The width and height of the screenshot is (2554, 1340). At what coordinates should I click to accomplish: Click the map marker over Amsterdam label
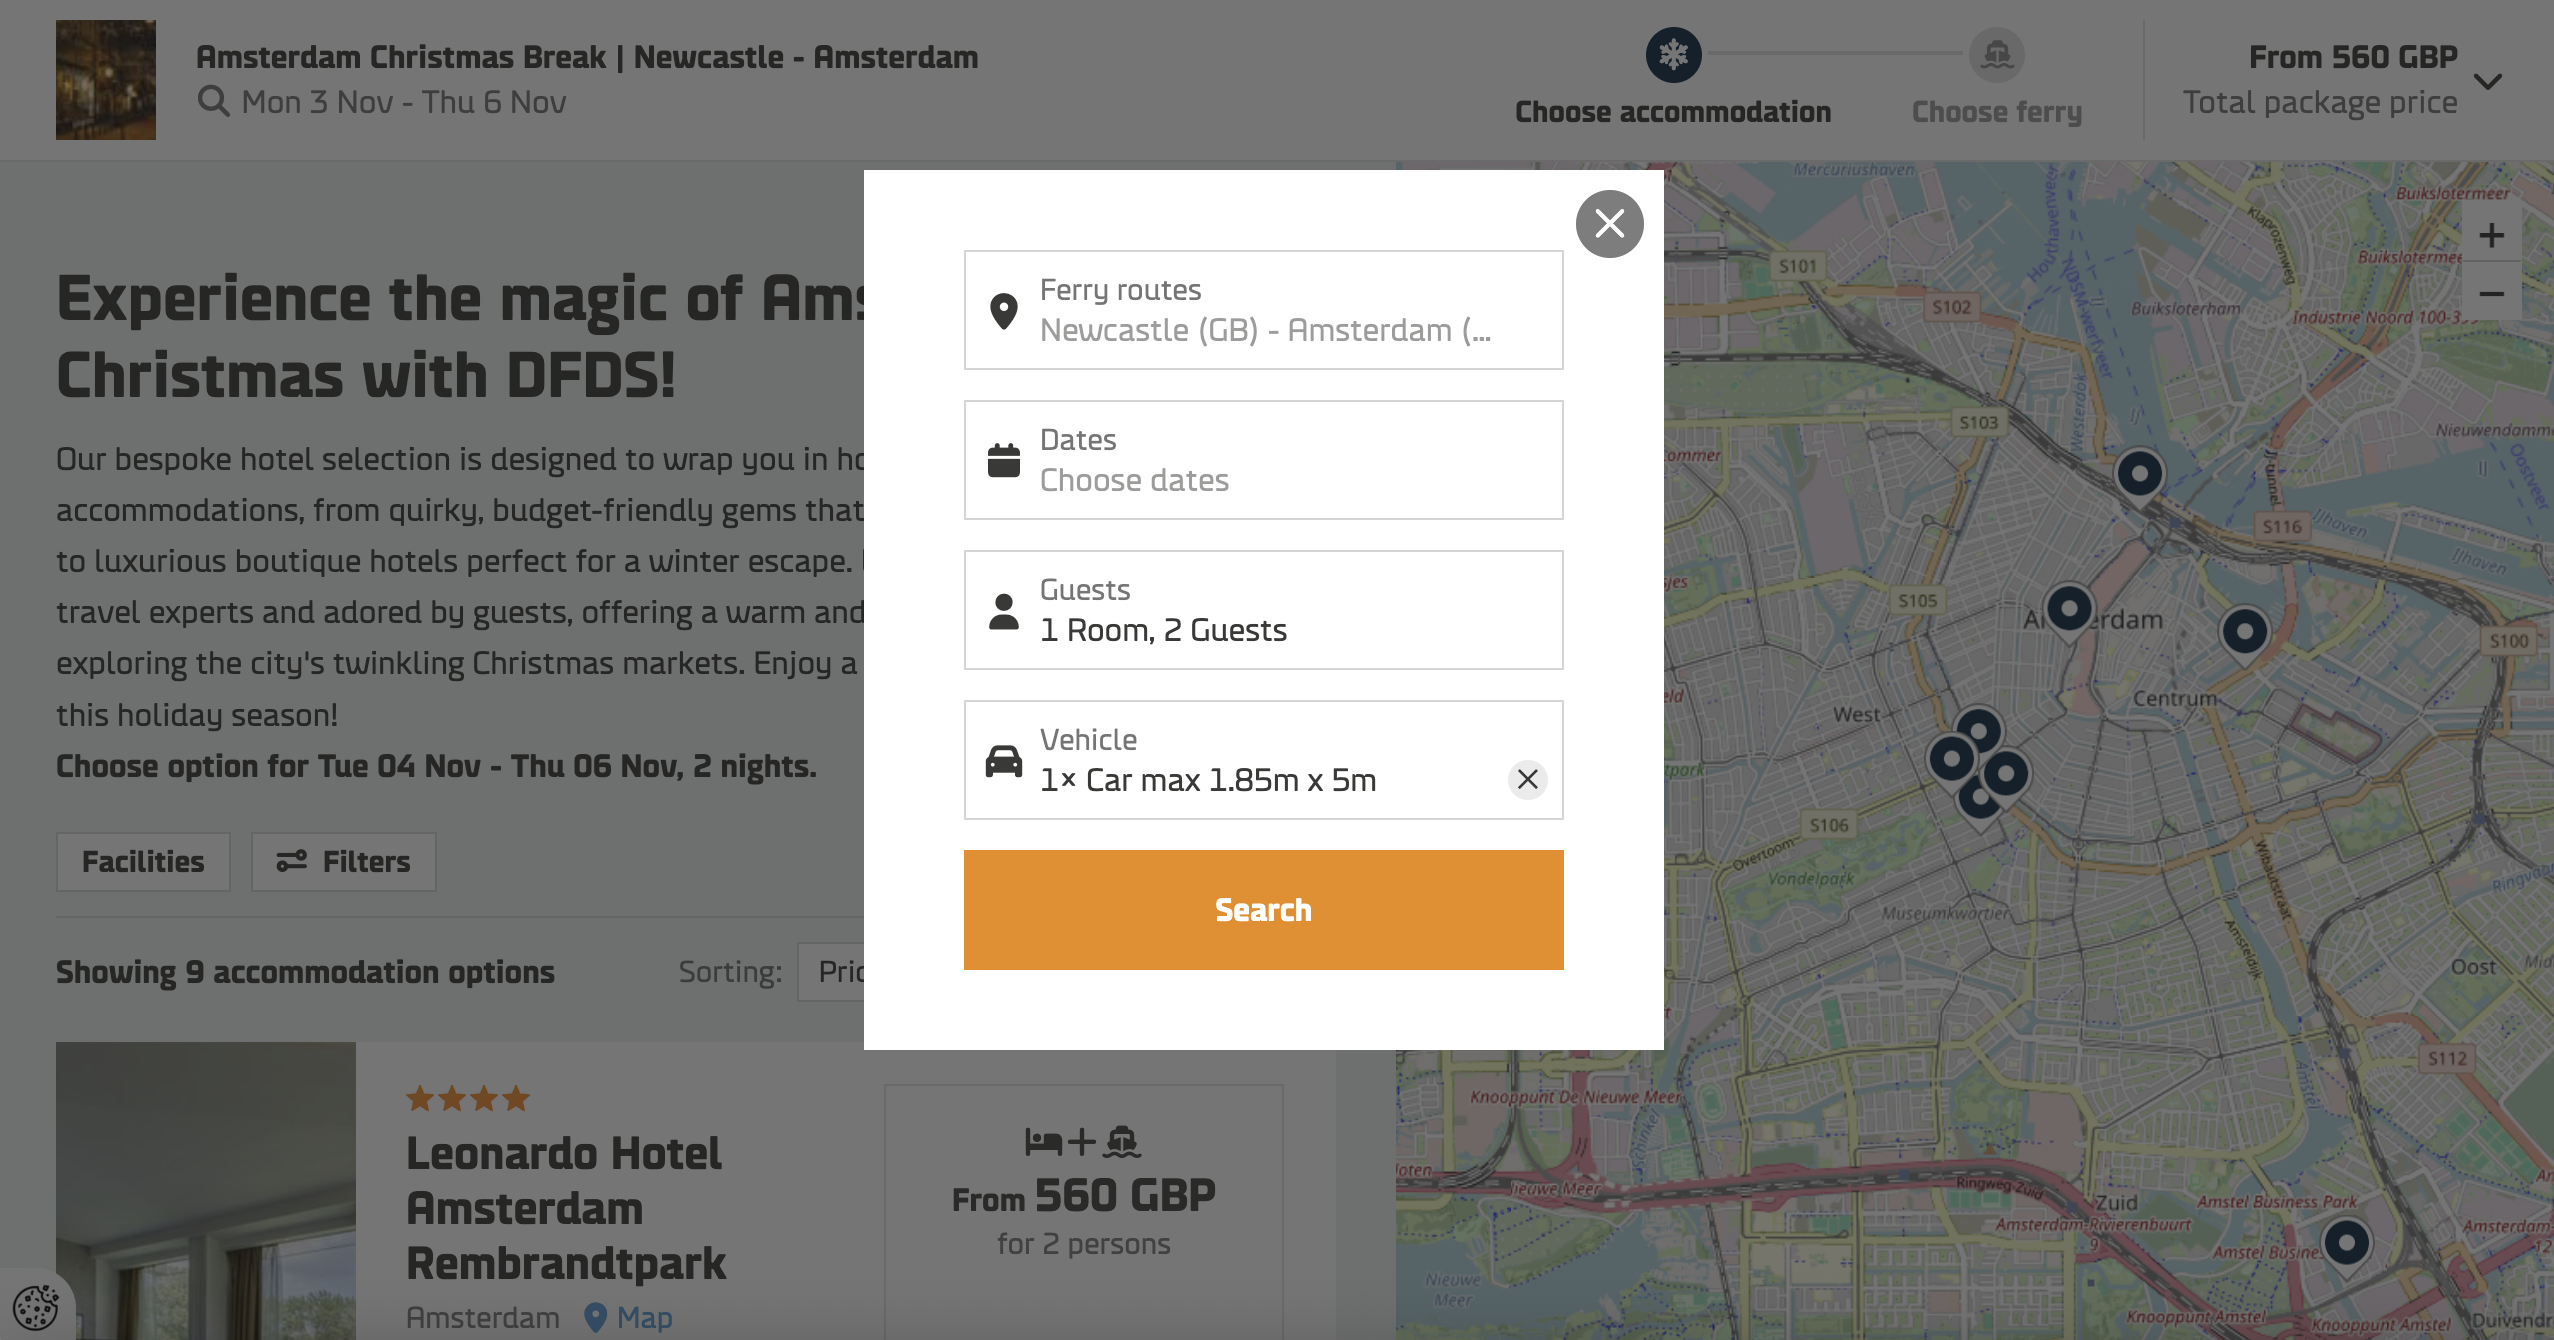(2069, 610)
